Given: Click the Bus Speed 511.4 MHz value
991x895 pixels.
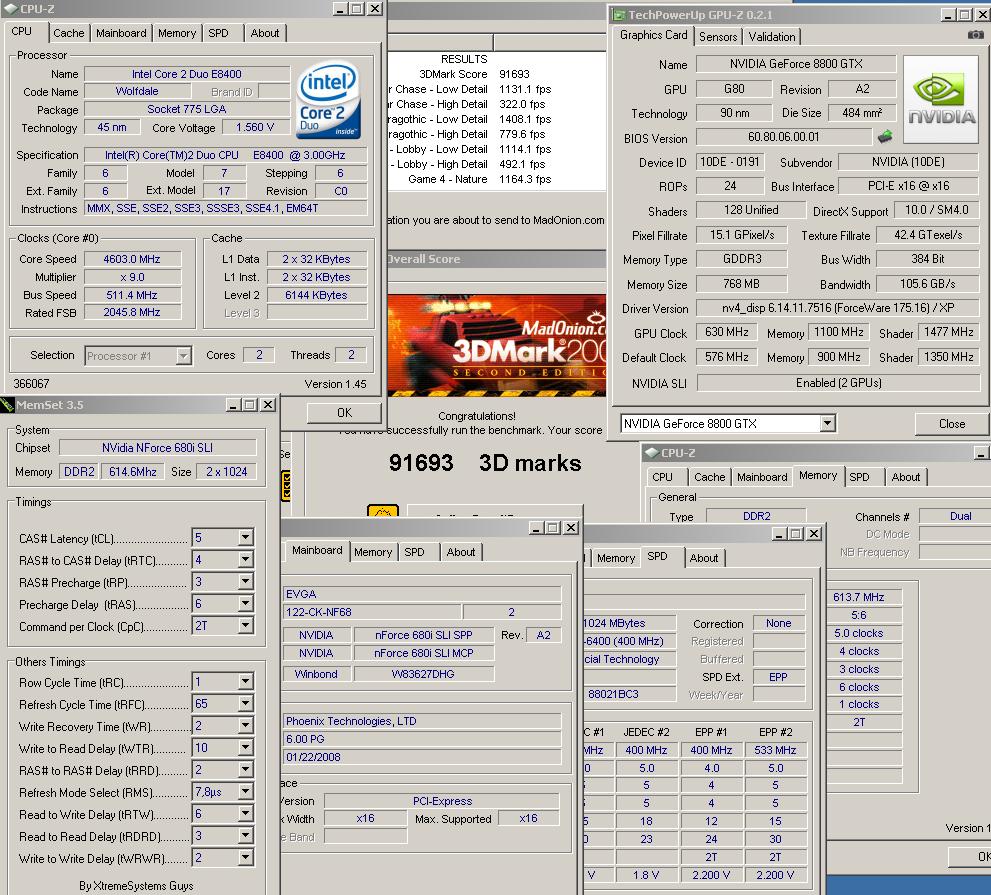Looking at the screenshot, I should [132, 295].
